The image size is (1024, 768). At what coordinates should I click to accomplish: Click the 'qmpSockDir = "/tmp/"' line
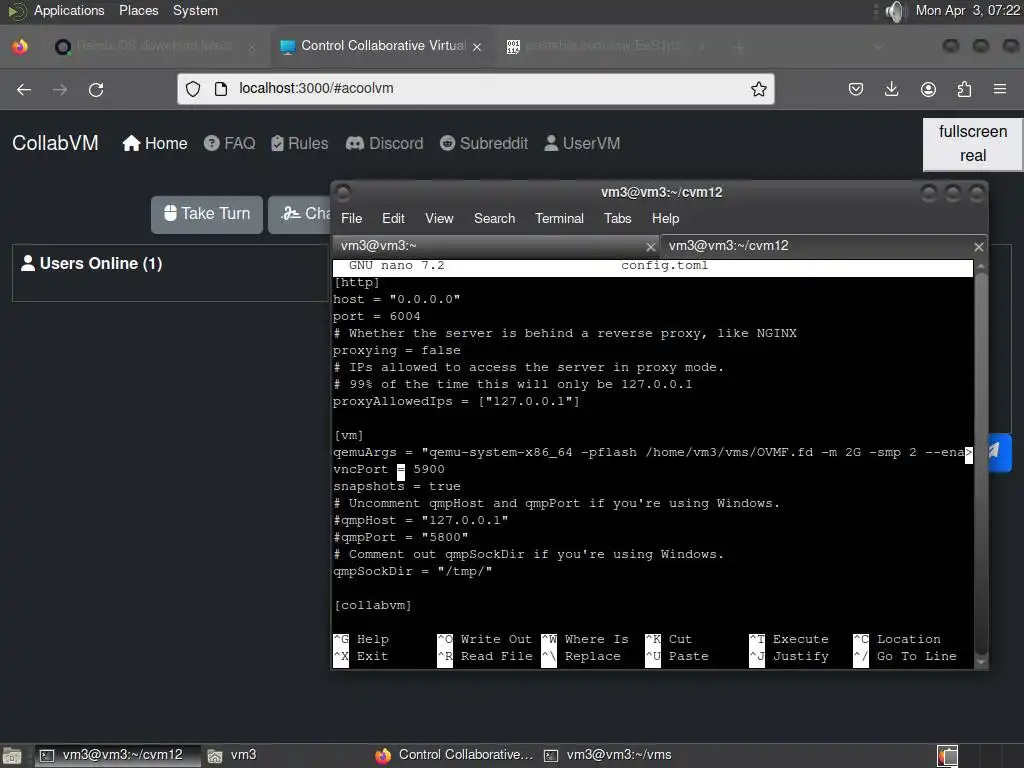pyautogui.click(x=412, y=571)
